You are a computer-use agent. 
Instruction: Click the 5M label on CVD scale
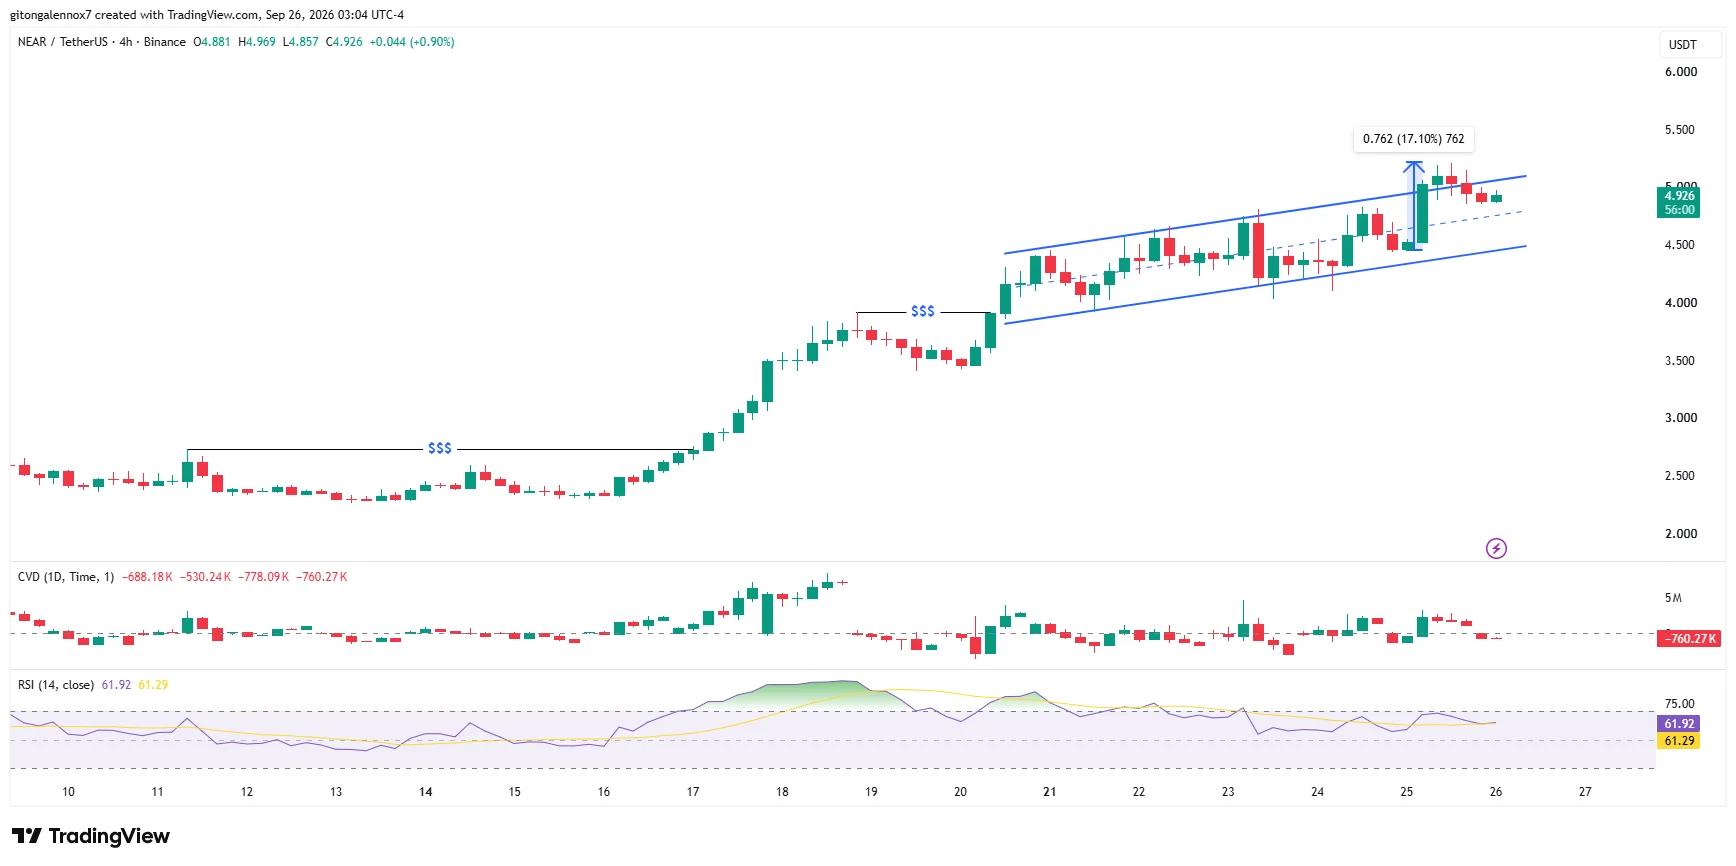tap(1673, 598)
